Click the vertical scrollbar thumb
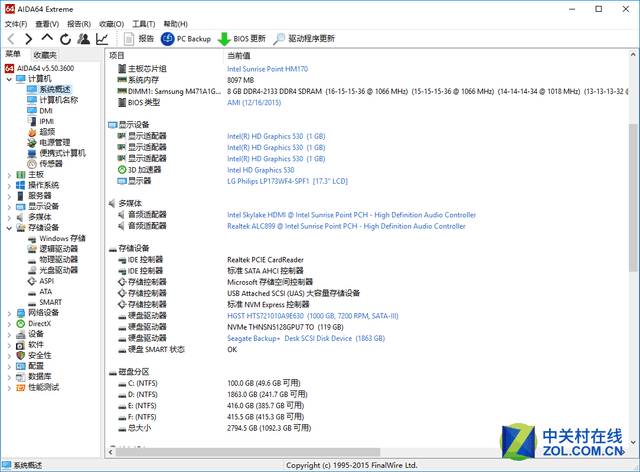This screenshot has height=472, width=640. pyautogui.click(x=633, y=197)
